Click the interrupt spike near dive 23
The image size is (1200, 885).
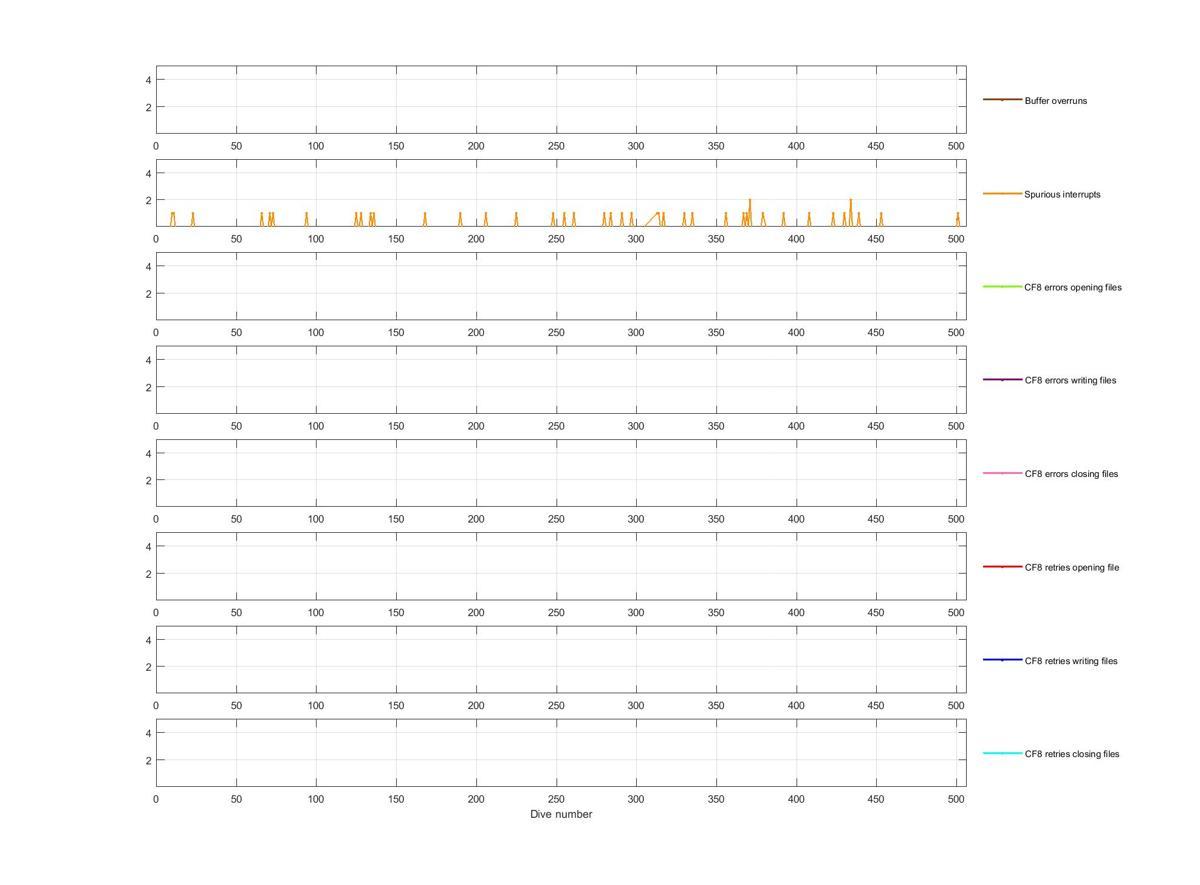tap(193, 219)
